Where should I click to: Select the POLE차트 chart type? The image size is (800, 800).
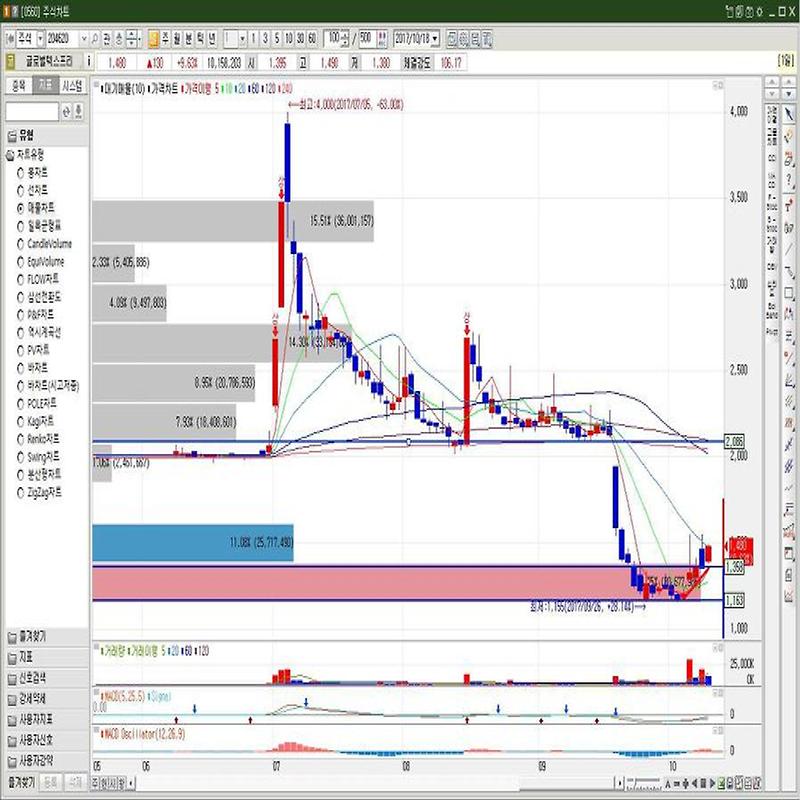37,404
